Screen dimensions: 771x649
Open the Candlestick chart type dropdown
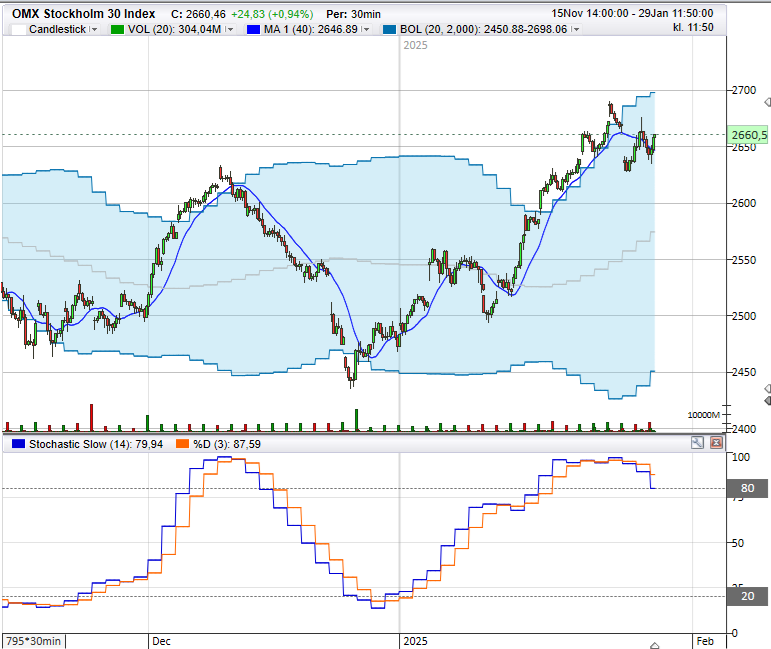tap(94, 30)
